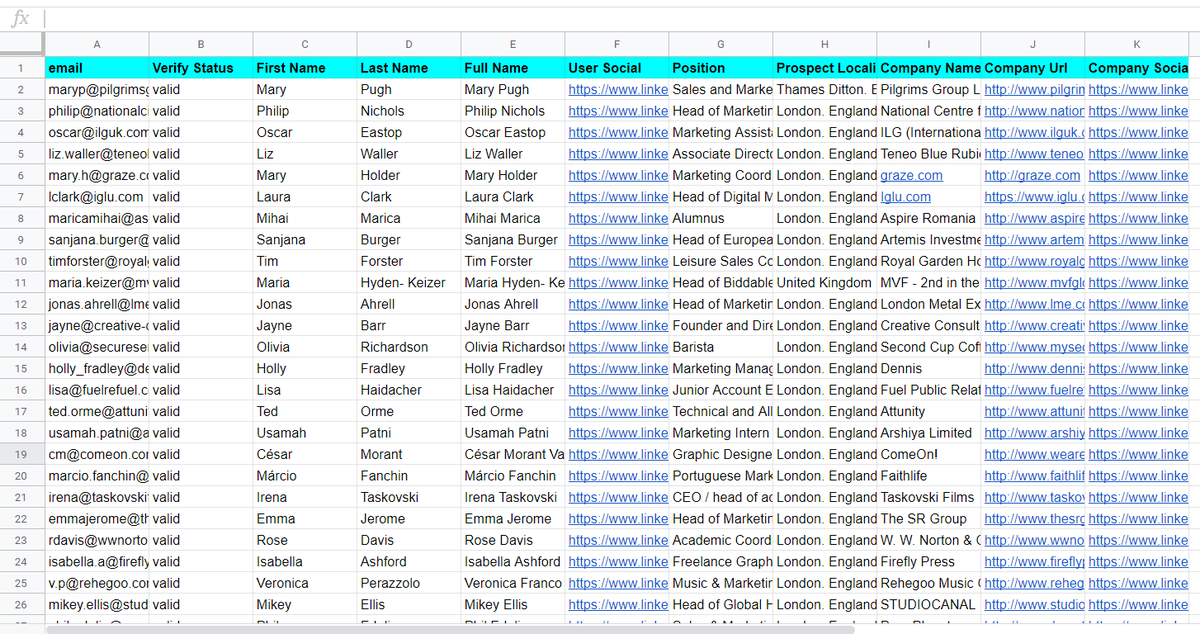
Task: Select location cell 'Thames Ditton'
Action: 825,90
